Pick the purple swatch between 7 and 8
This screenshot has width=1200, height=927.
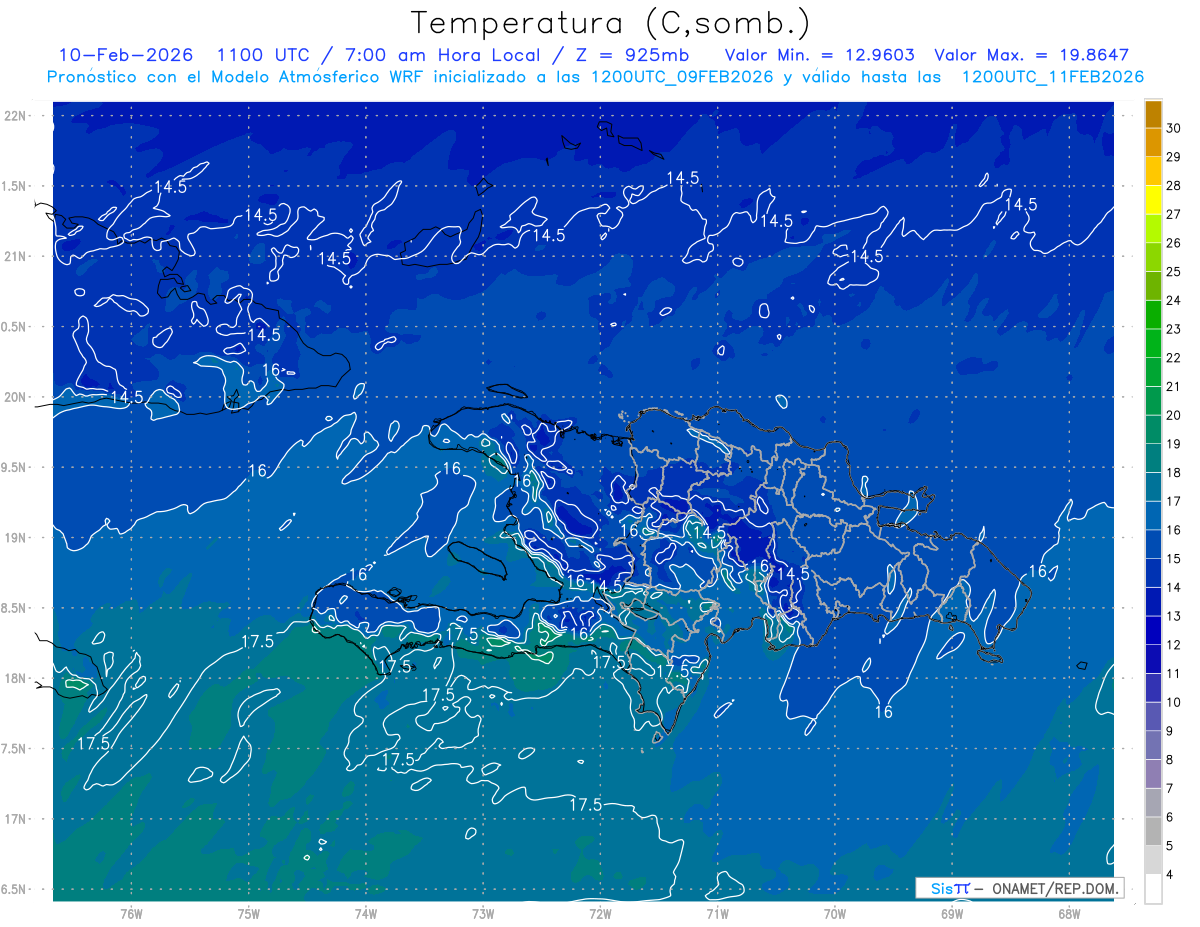(1153, 775)
